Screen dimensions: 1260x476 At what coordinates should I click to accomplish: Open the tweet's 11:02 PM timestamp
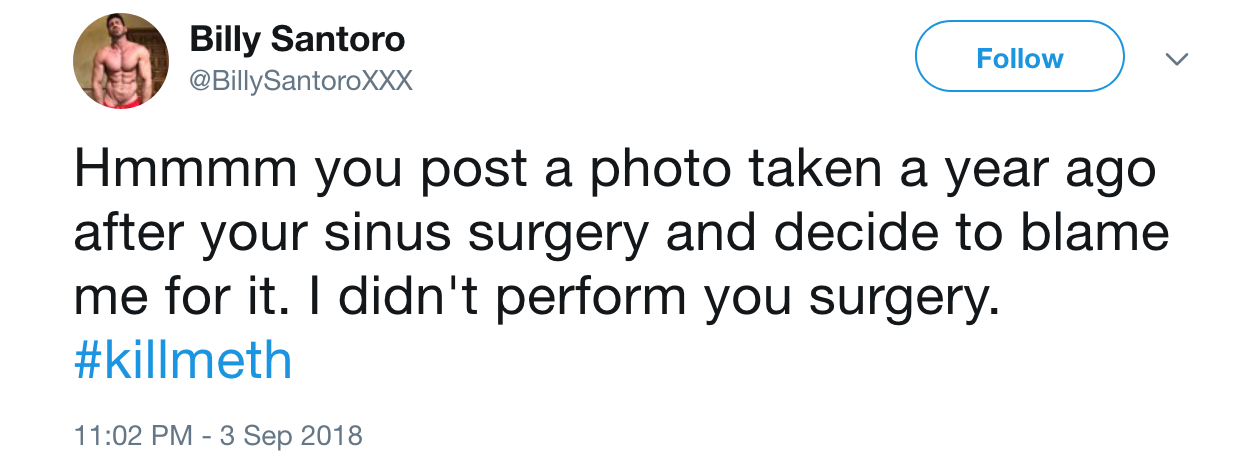[x=133, y=436]
